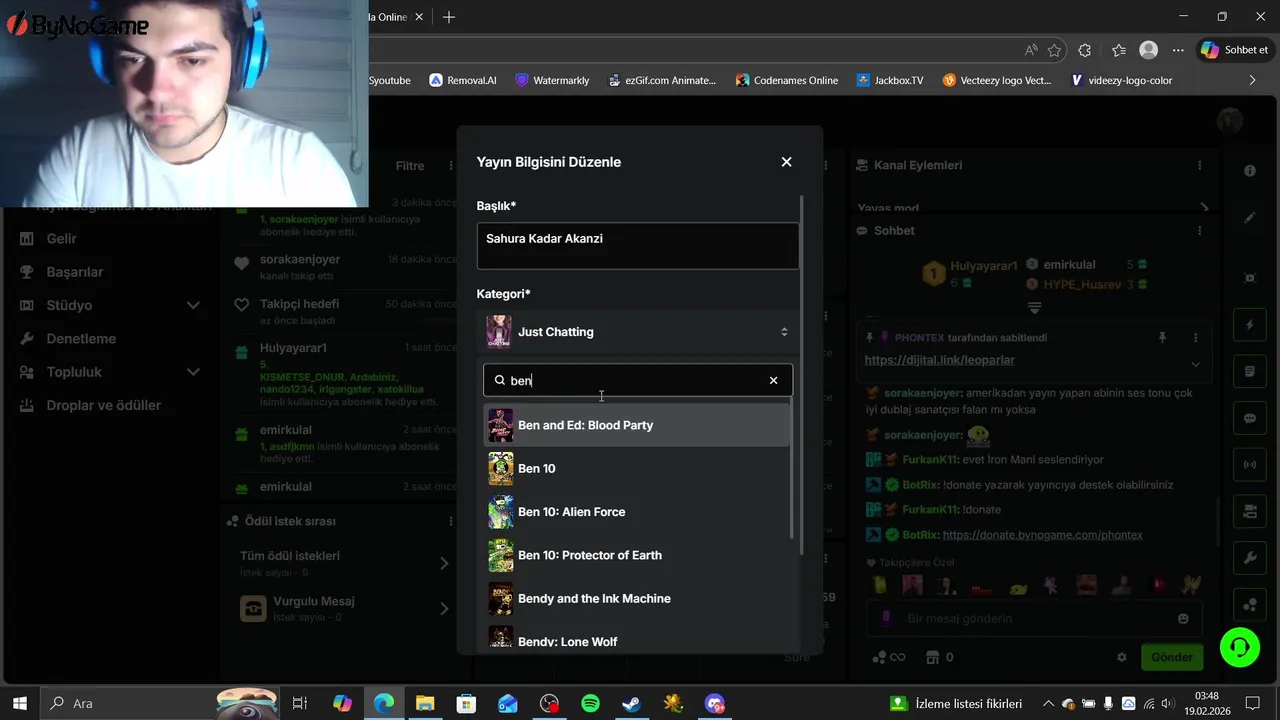Image resolution: width=1280 pixels, height=720 pixels.
Task: Show more bookmarks chevron
Action: [1252, 80]
